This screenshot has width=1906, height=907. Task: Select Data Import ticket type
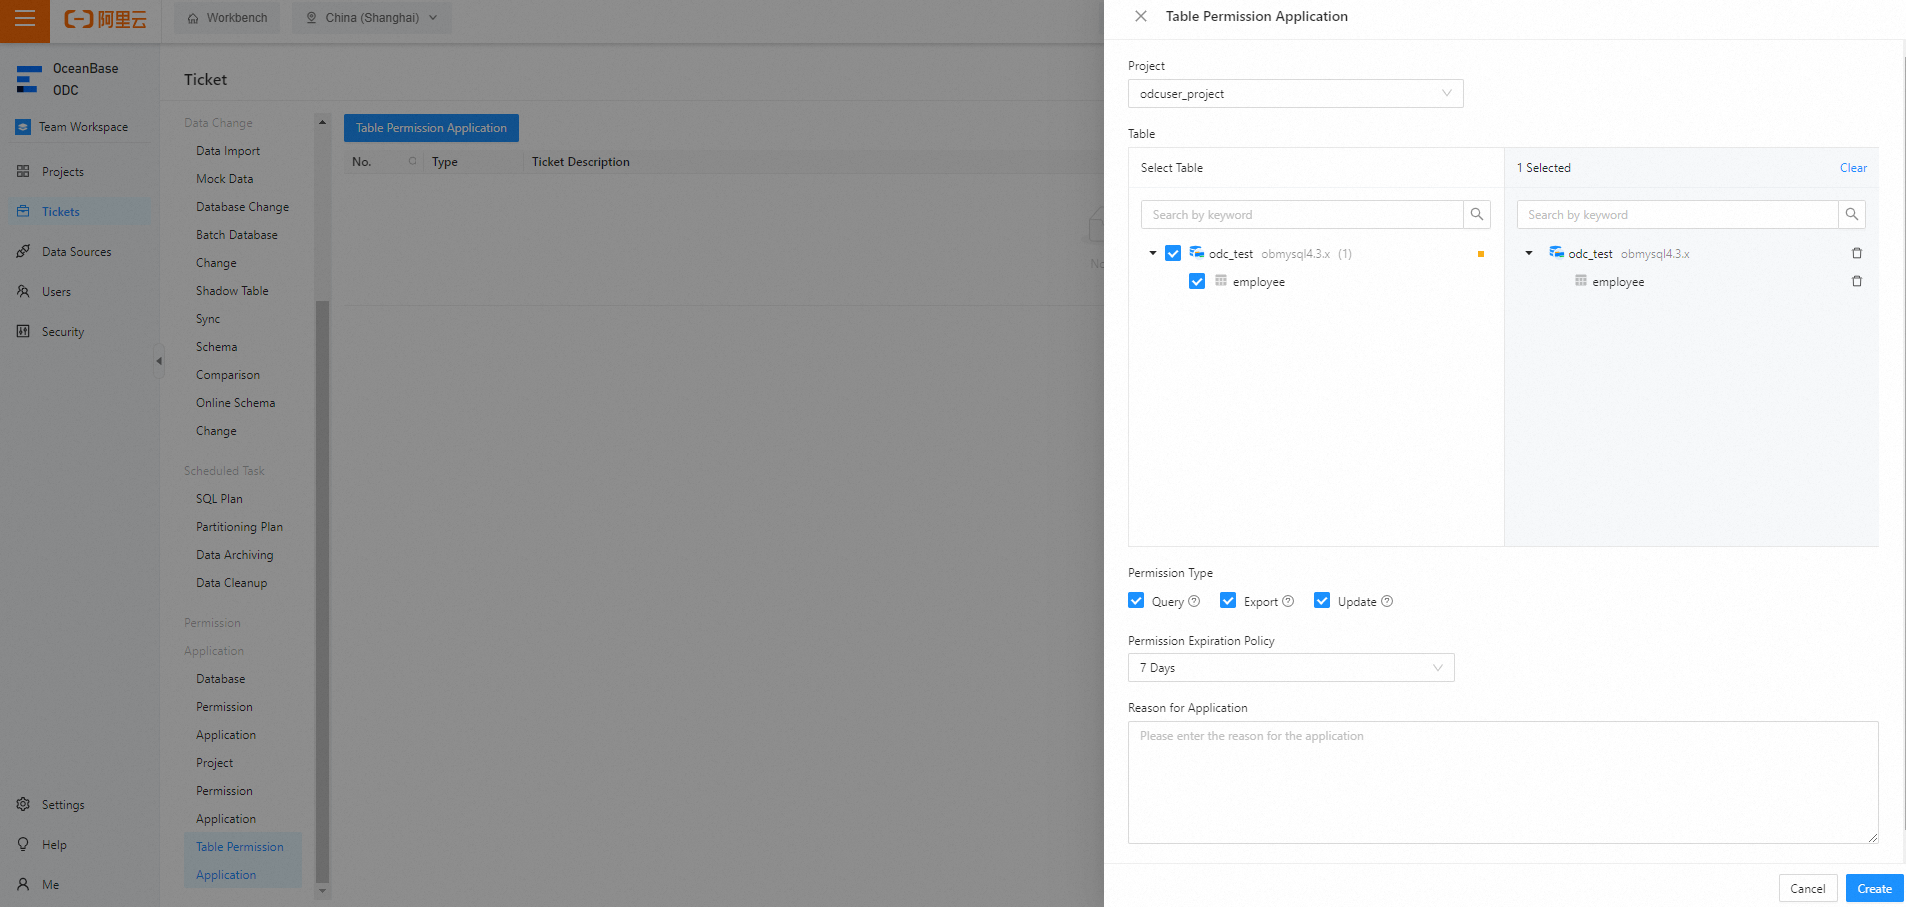point(228,151)
